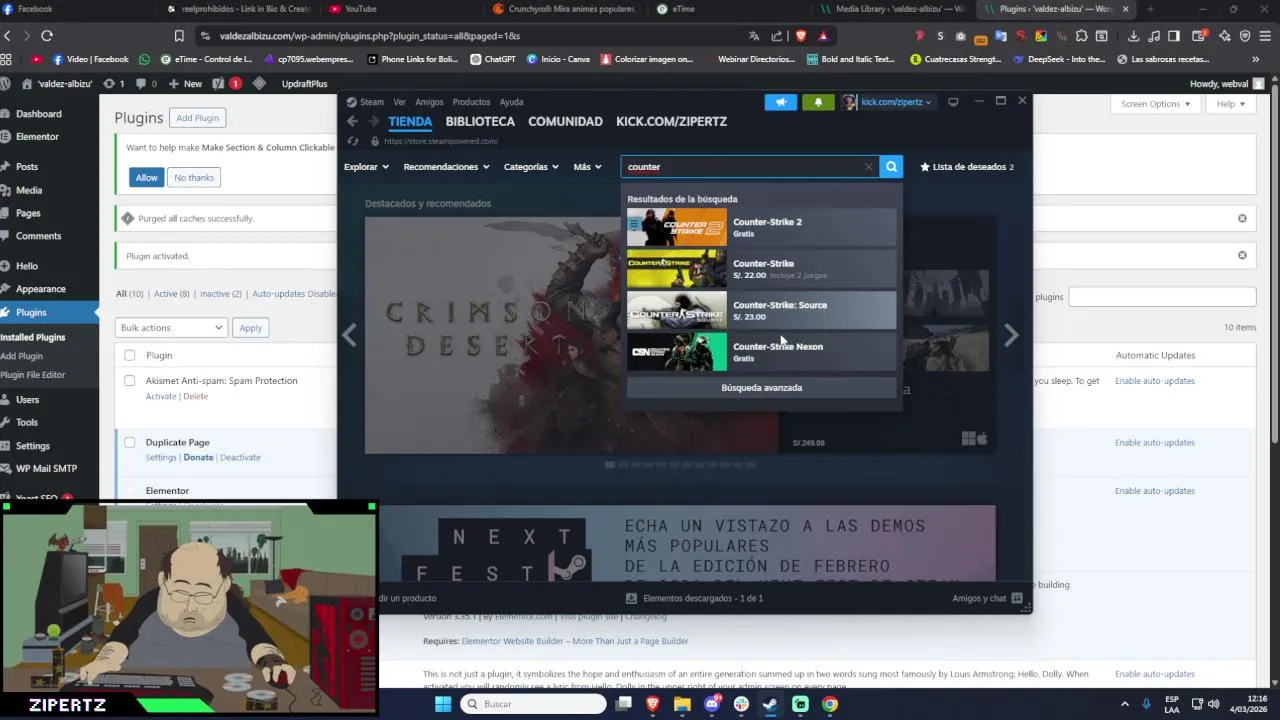The height and width of the screenshot is (720, 1280).
Task: Click the plugins search field in WordPress
Action: [1162, 297]
